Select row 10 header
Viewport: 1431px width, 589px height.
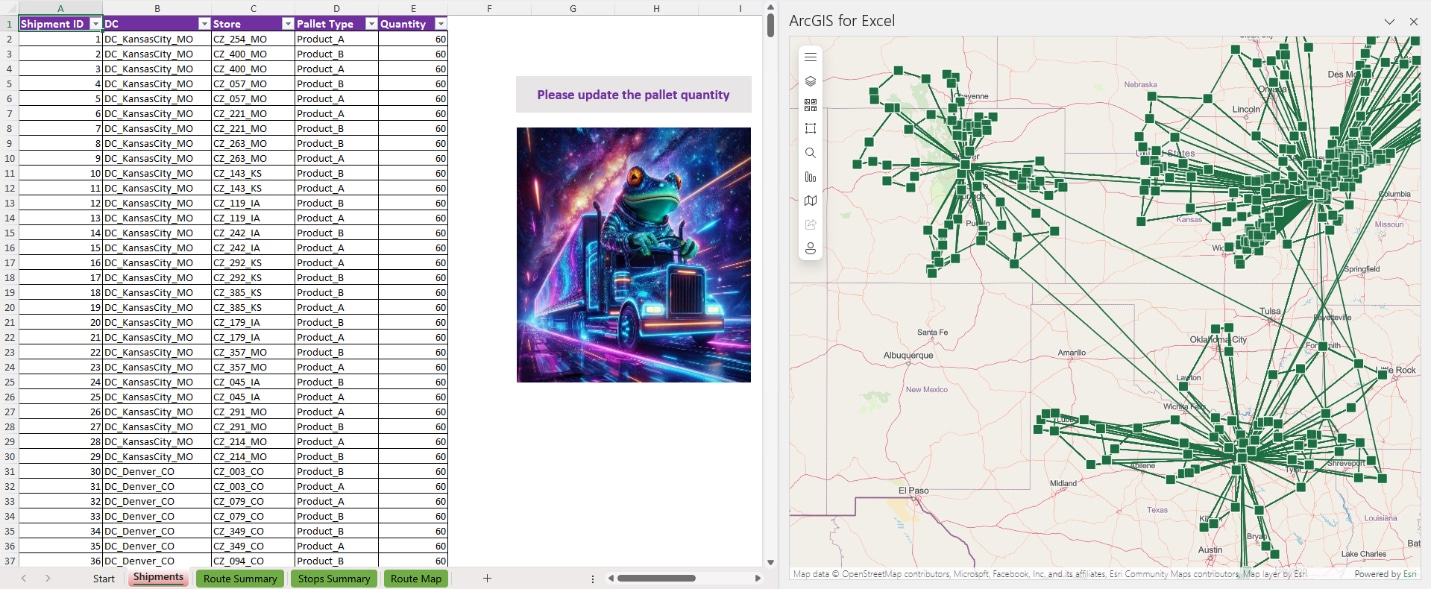pyautogui.click(x=9, y=158)
